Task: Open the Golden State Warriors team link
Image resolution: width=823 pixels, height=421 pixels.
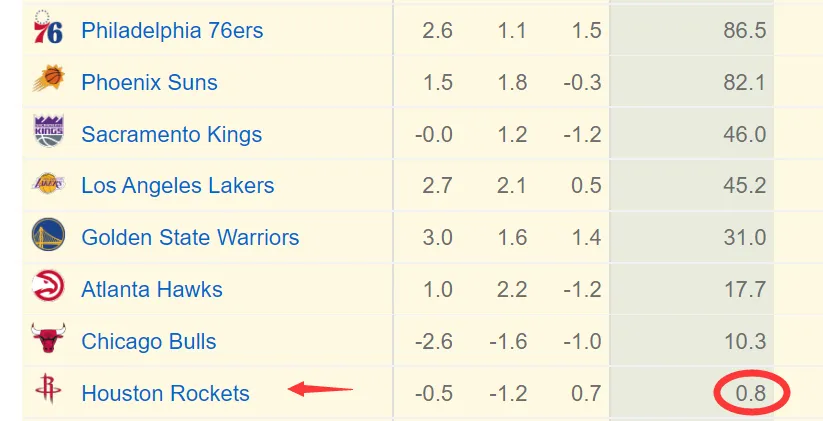Action: [190, 237]
